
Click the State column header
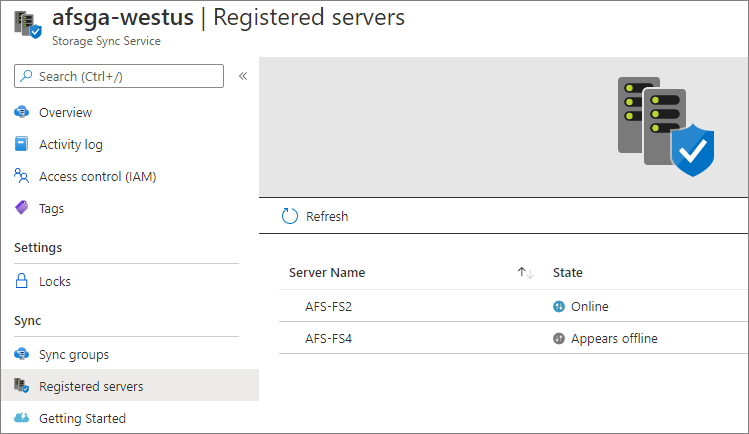[567, 272]
